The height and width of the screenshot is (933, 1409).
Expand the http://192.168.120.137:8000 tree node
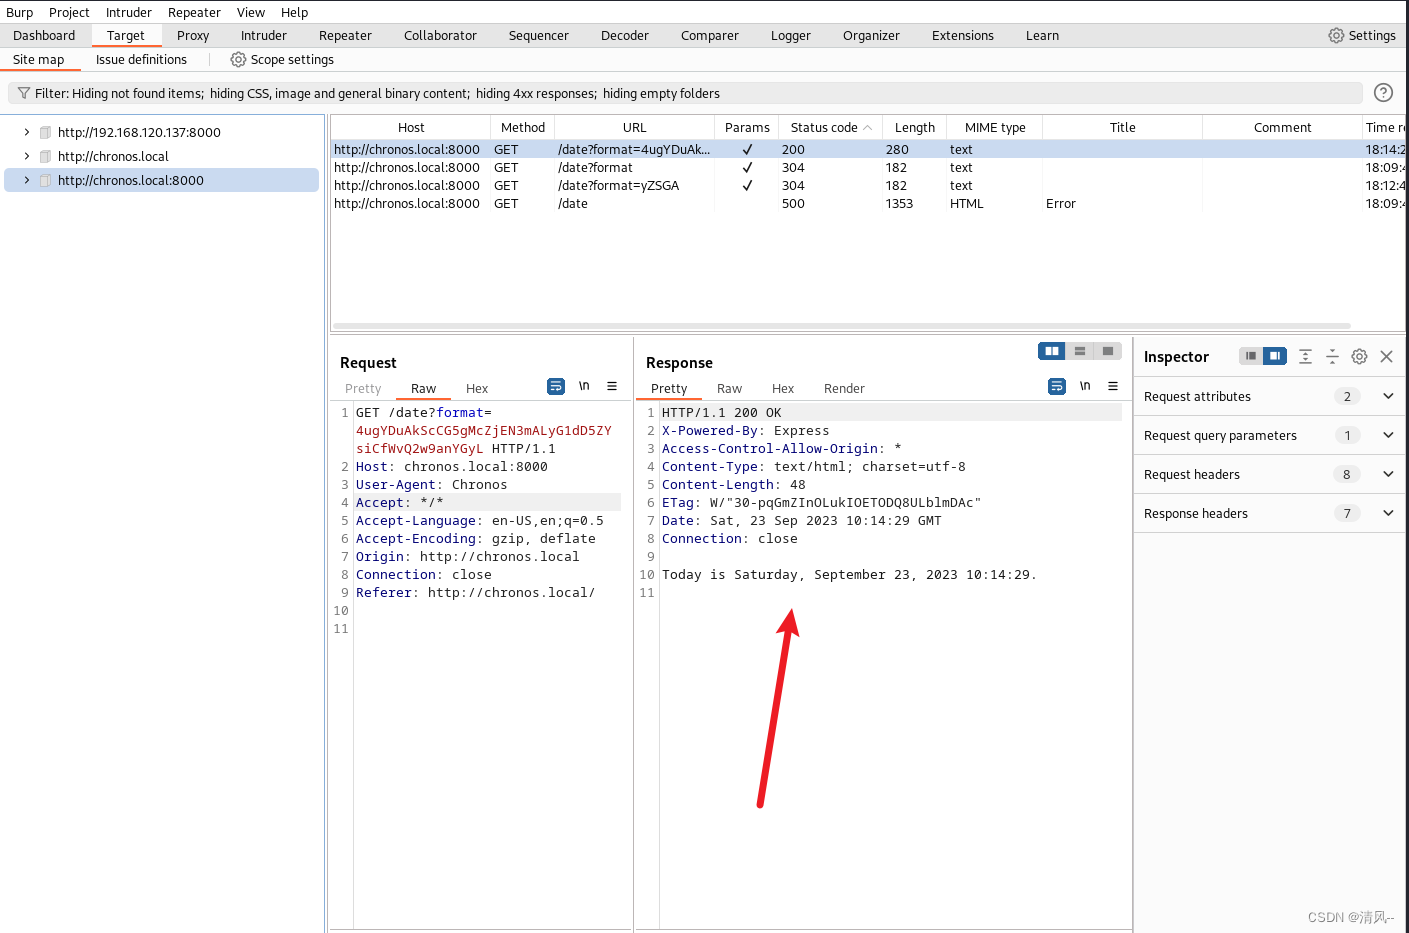click(x=27, y=132)
